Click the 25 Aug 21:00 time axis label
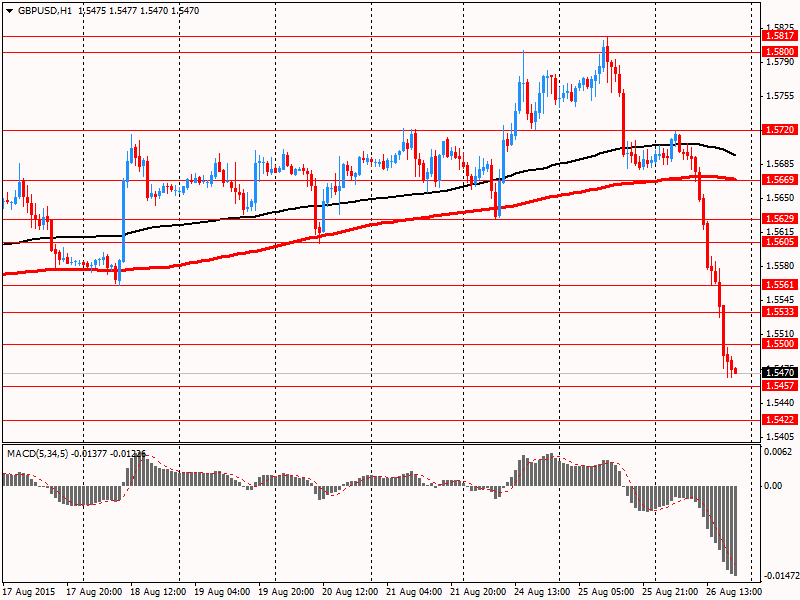 click(671, 592)
